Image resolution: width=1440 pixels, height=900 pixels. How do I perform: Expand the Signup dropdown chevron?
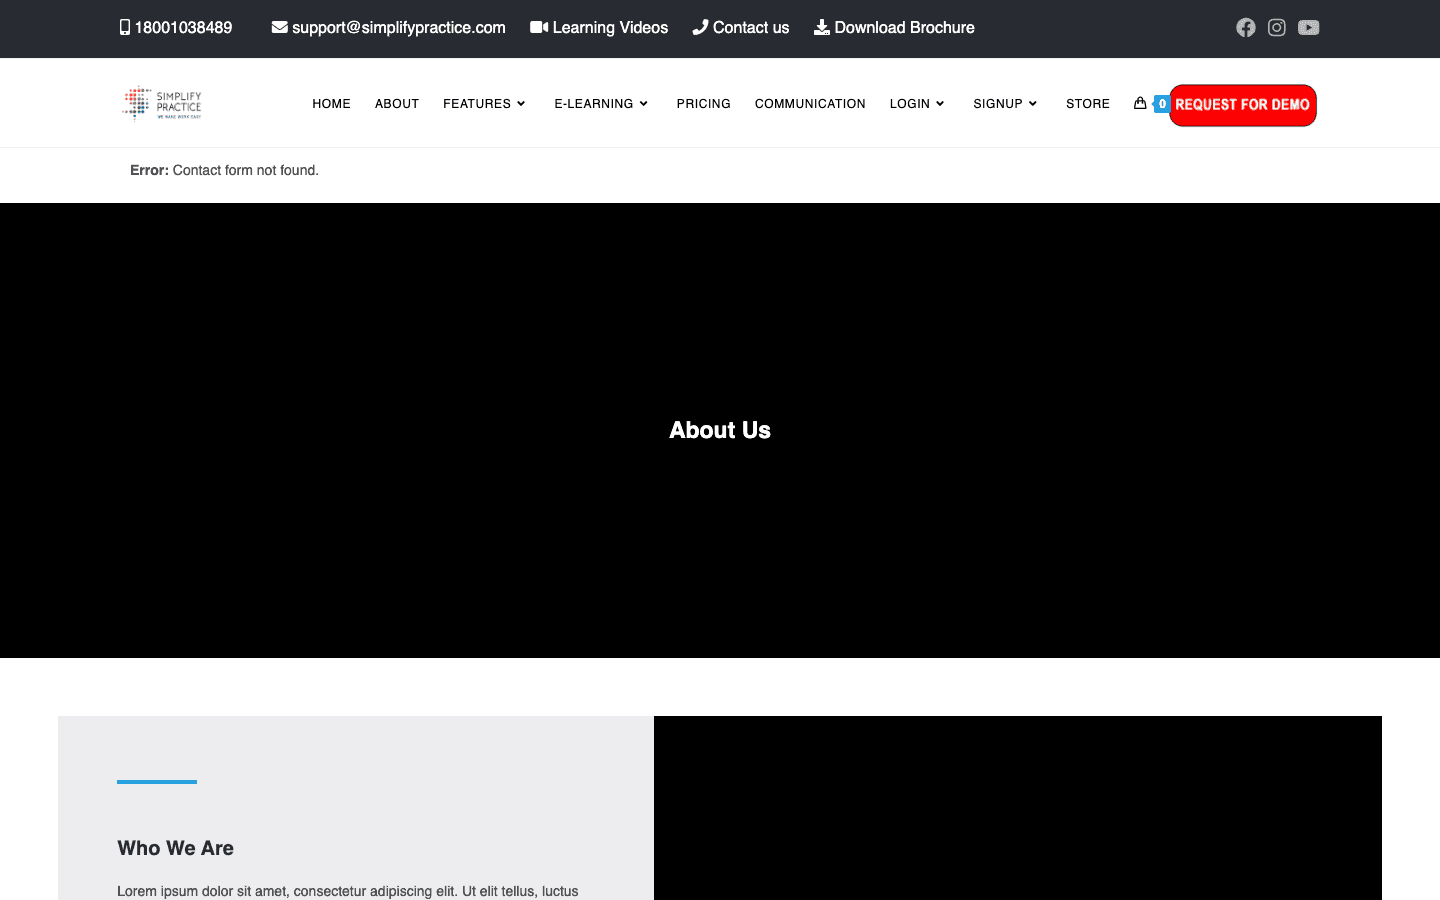[x=1033, y=104]
